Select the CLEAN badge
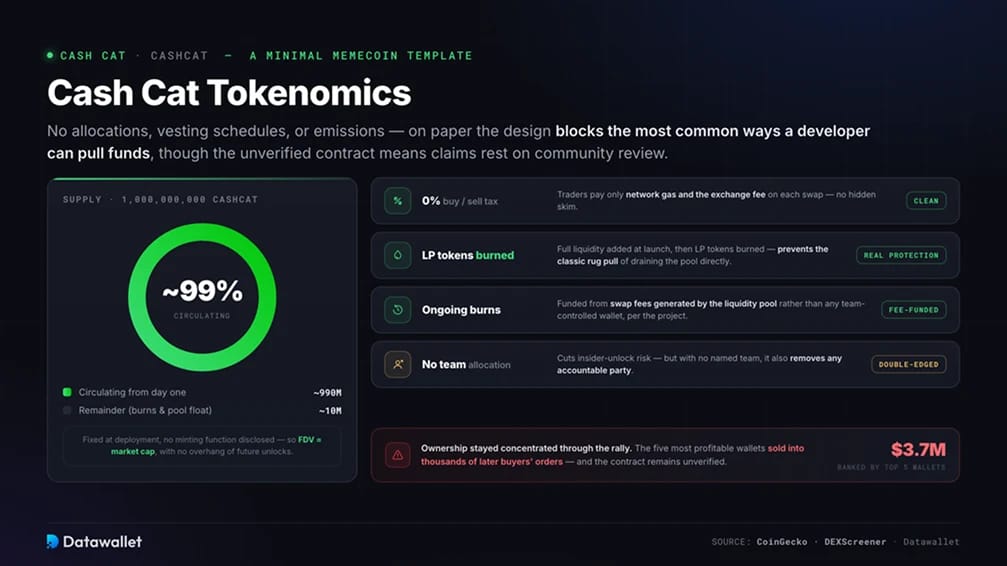Screen dimensions: 1007x566 tap(925, 201)
